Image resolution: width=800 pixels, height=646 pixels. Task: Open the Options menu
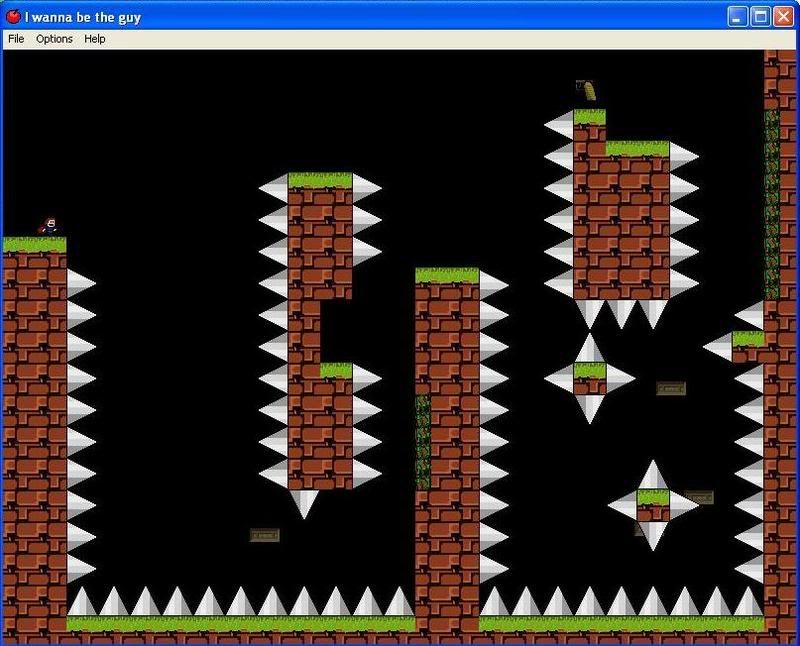54,39
